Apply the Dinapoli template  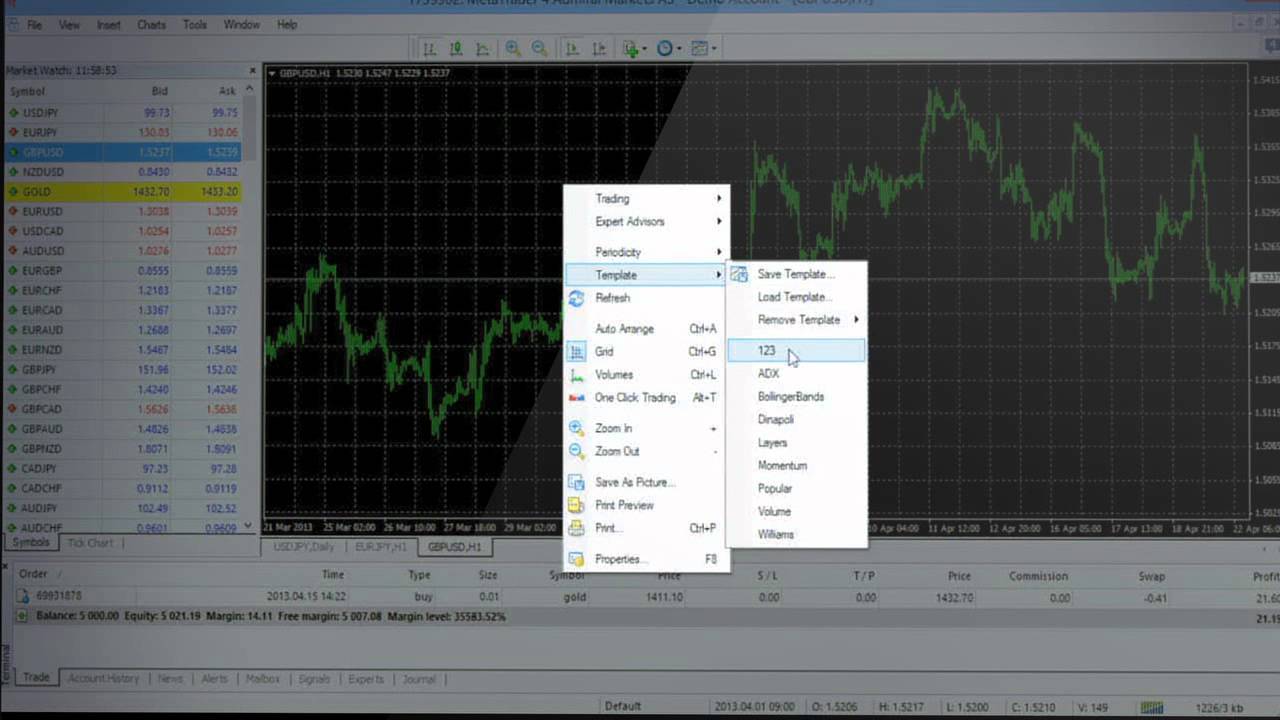click(x=796, y=420)
